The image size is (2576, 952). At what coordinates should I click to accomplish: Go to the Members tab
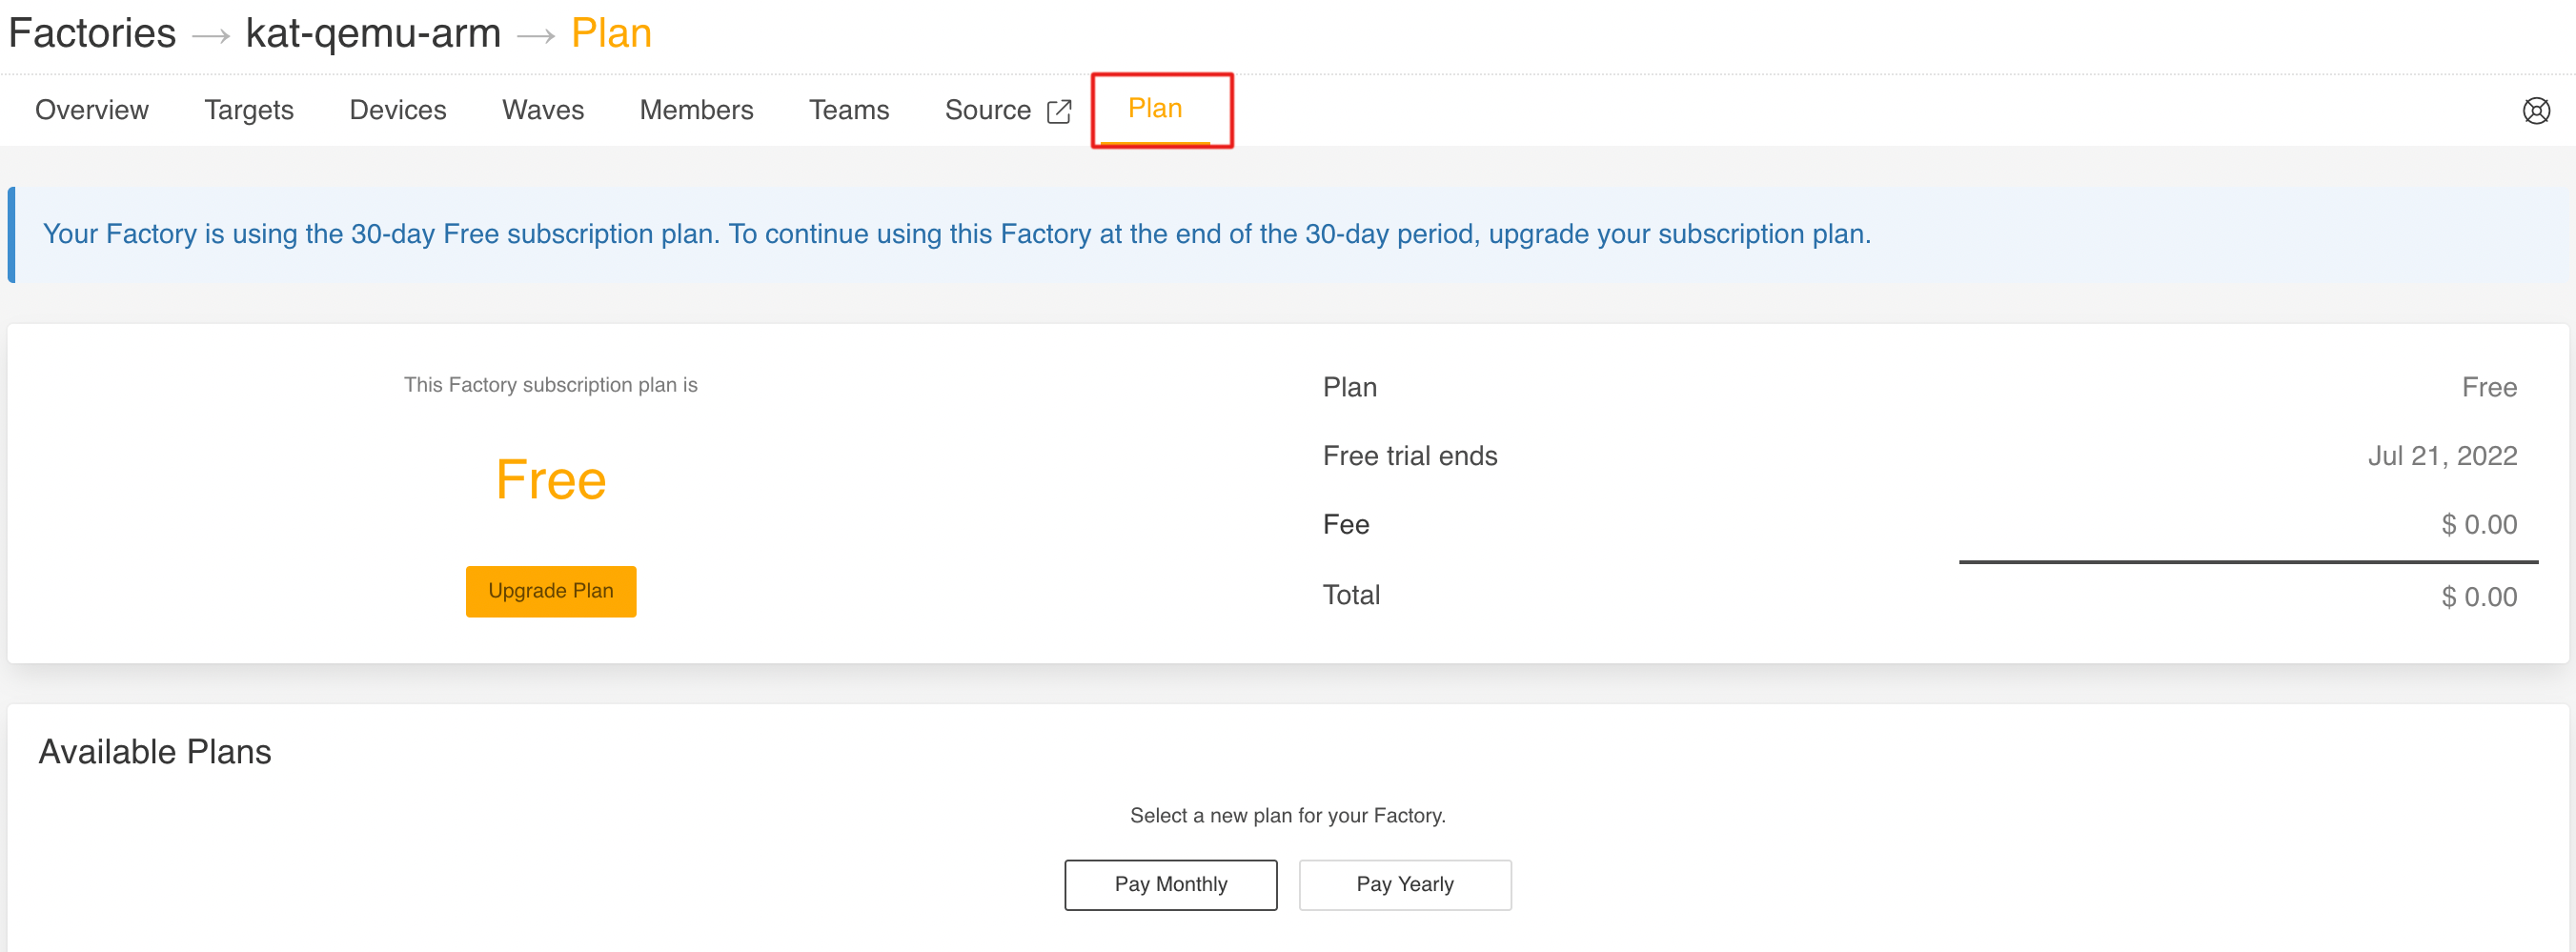pyautogui.click(x=696, y=110)
